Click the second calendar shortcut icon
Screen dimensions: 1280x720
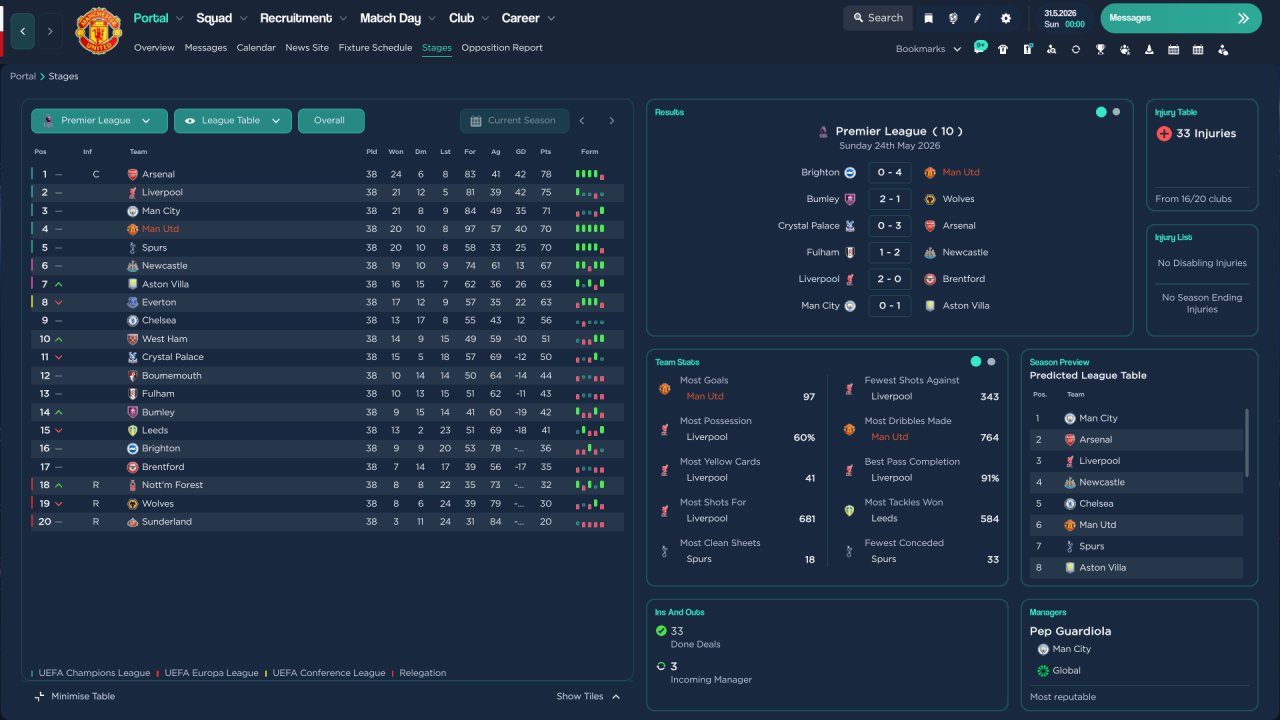tap(1198, 49)
